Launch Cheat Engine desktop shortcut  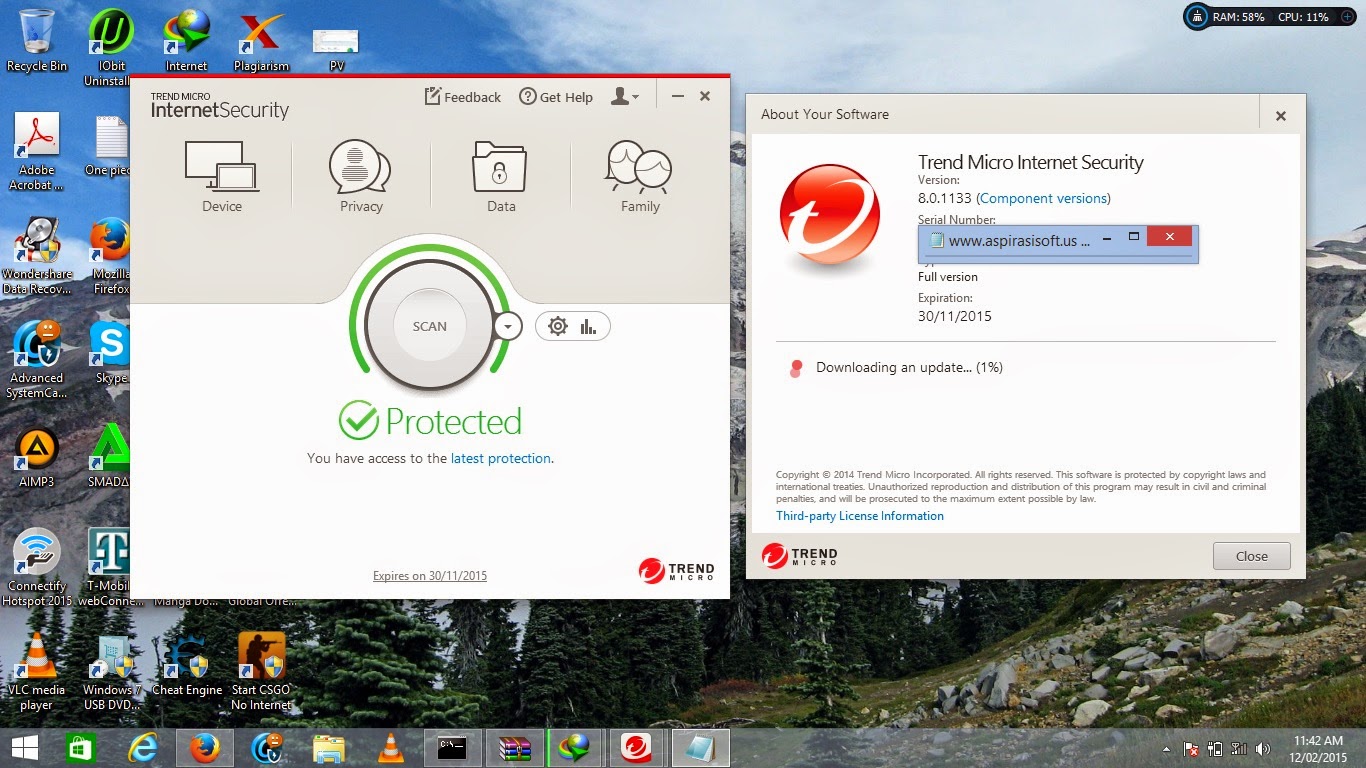(186, 664)
